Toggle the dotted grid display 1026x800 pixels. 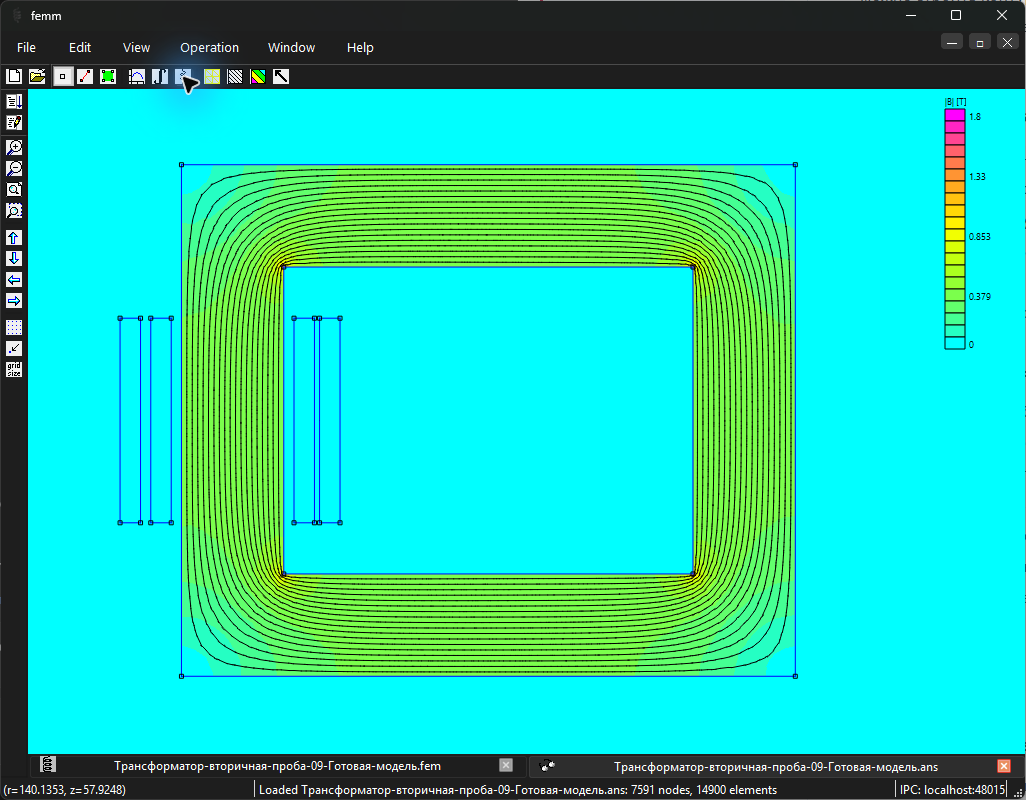click(14, 327)
